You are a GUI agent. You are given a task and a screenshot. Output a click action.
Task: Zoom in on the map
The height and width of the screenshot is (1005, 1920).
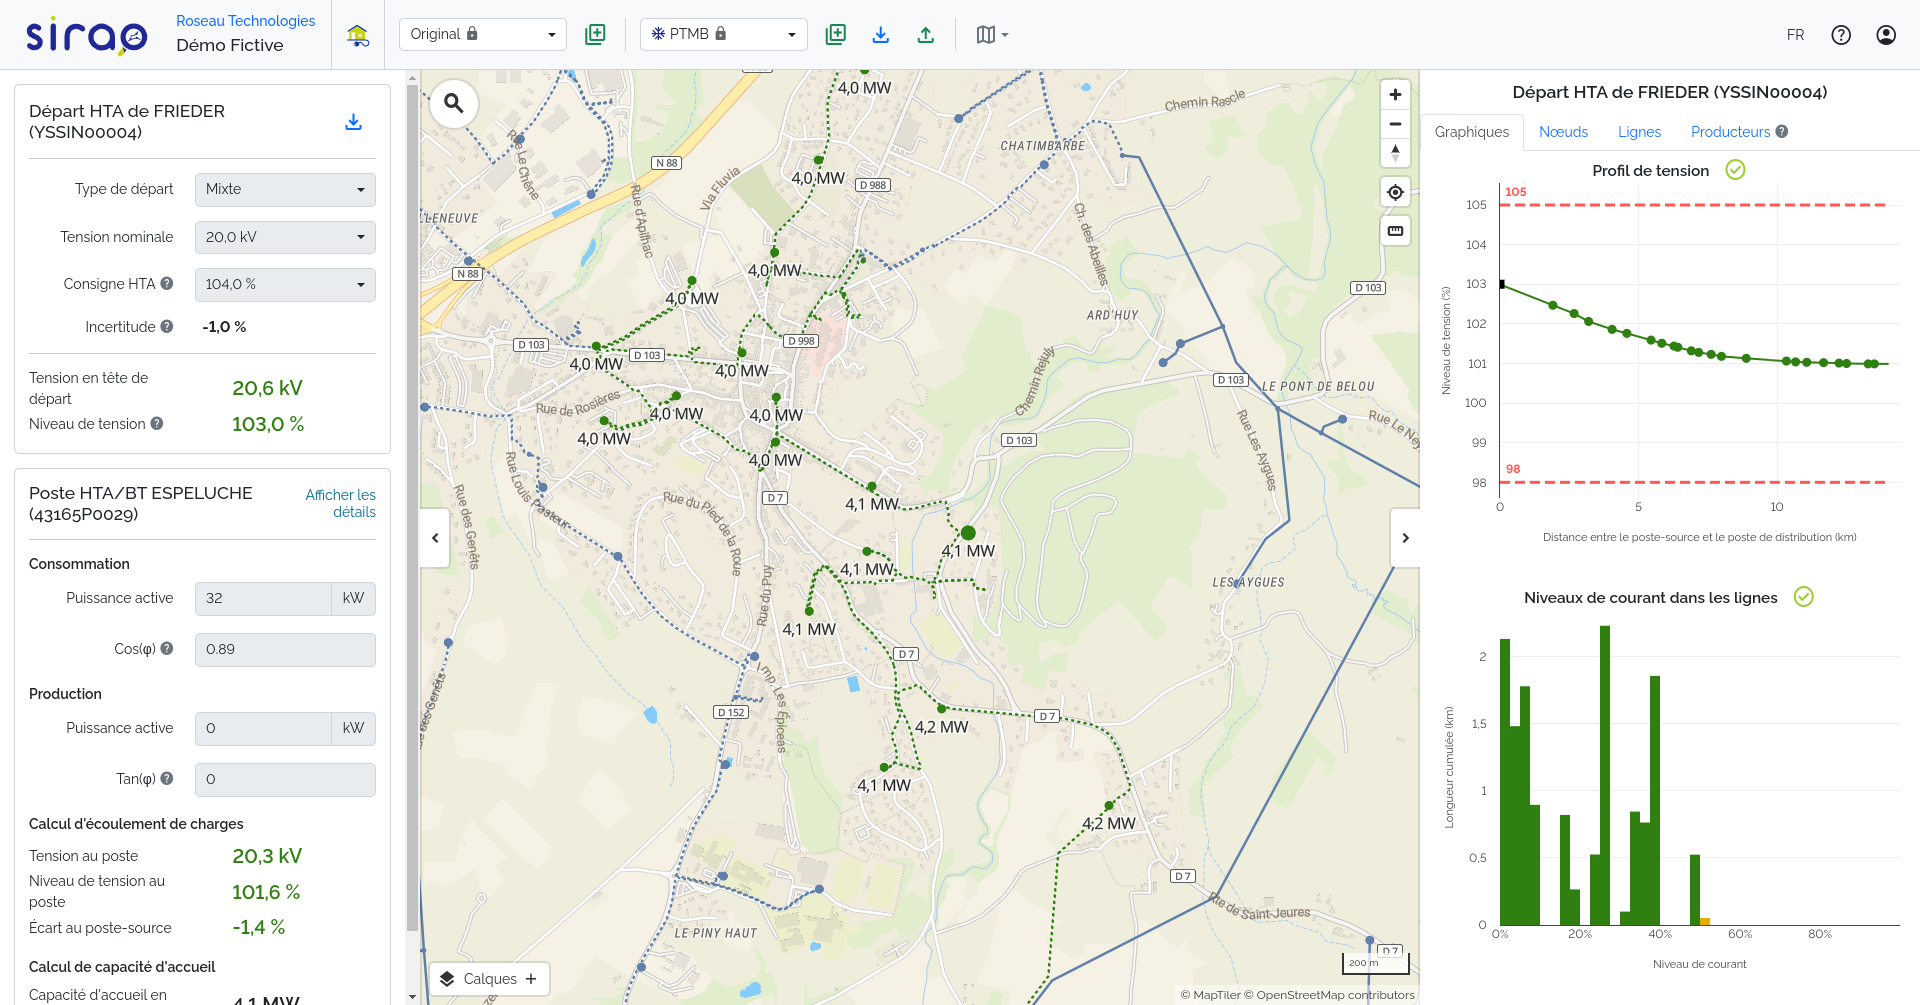click(x=1395, y=95)
